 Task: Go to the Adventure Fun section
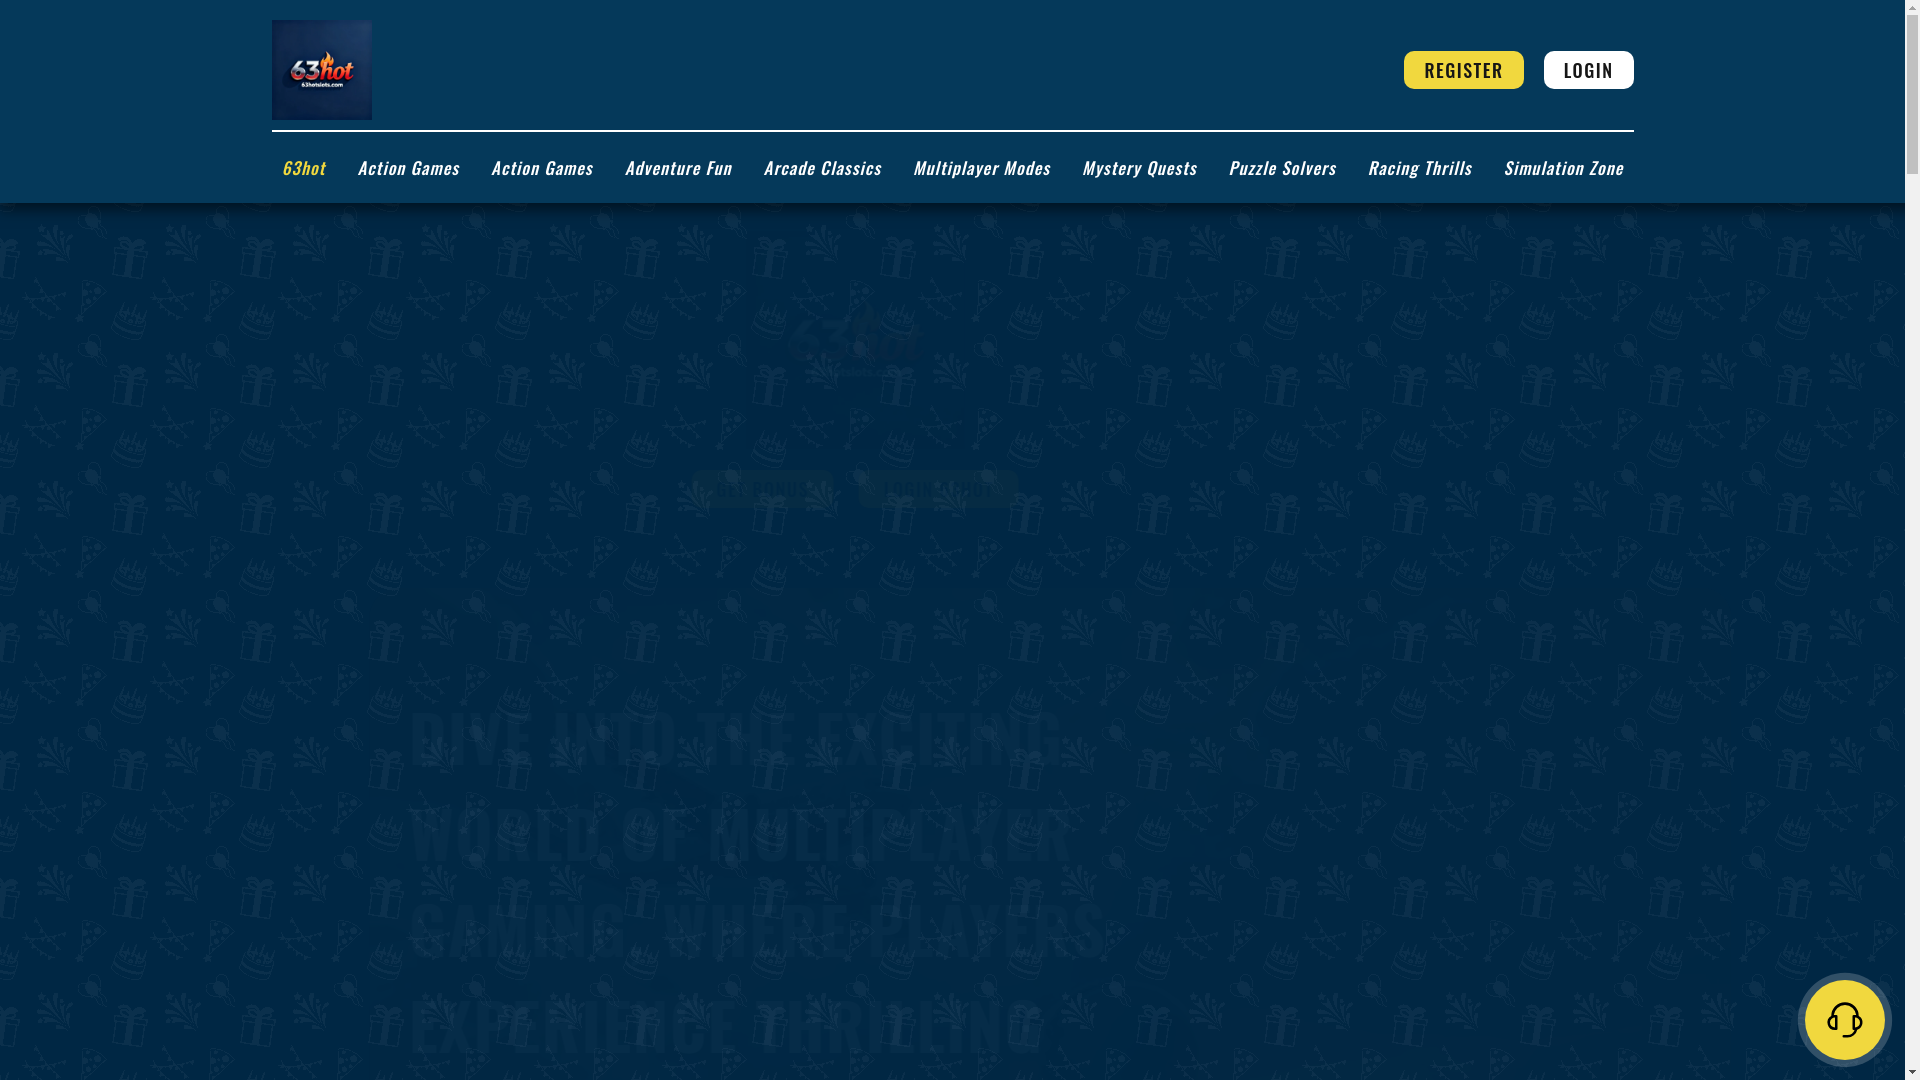coord(677,168)
